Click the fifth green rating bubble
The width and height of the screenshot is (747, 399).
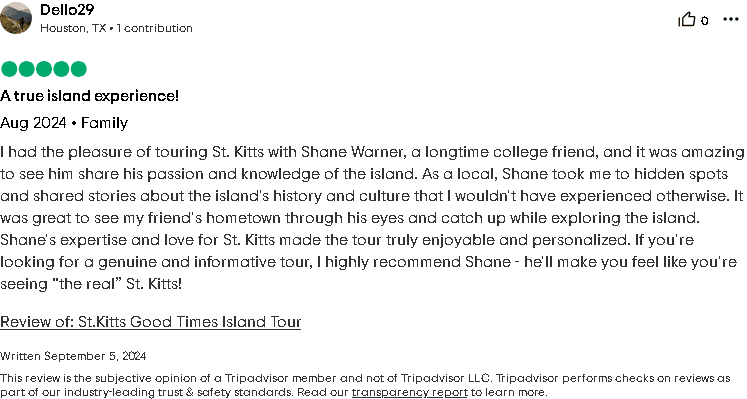pos(79,69)
